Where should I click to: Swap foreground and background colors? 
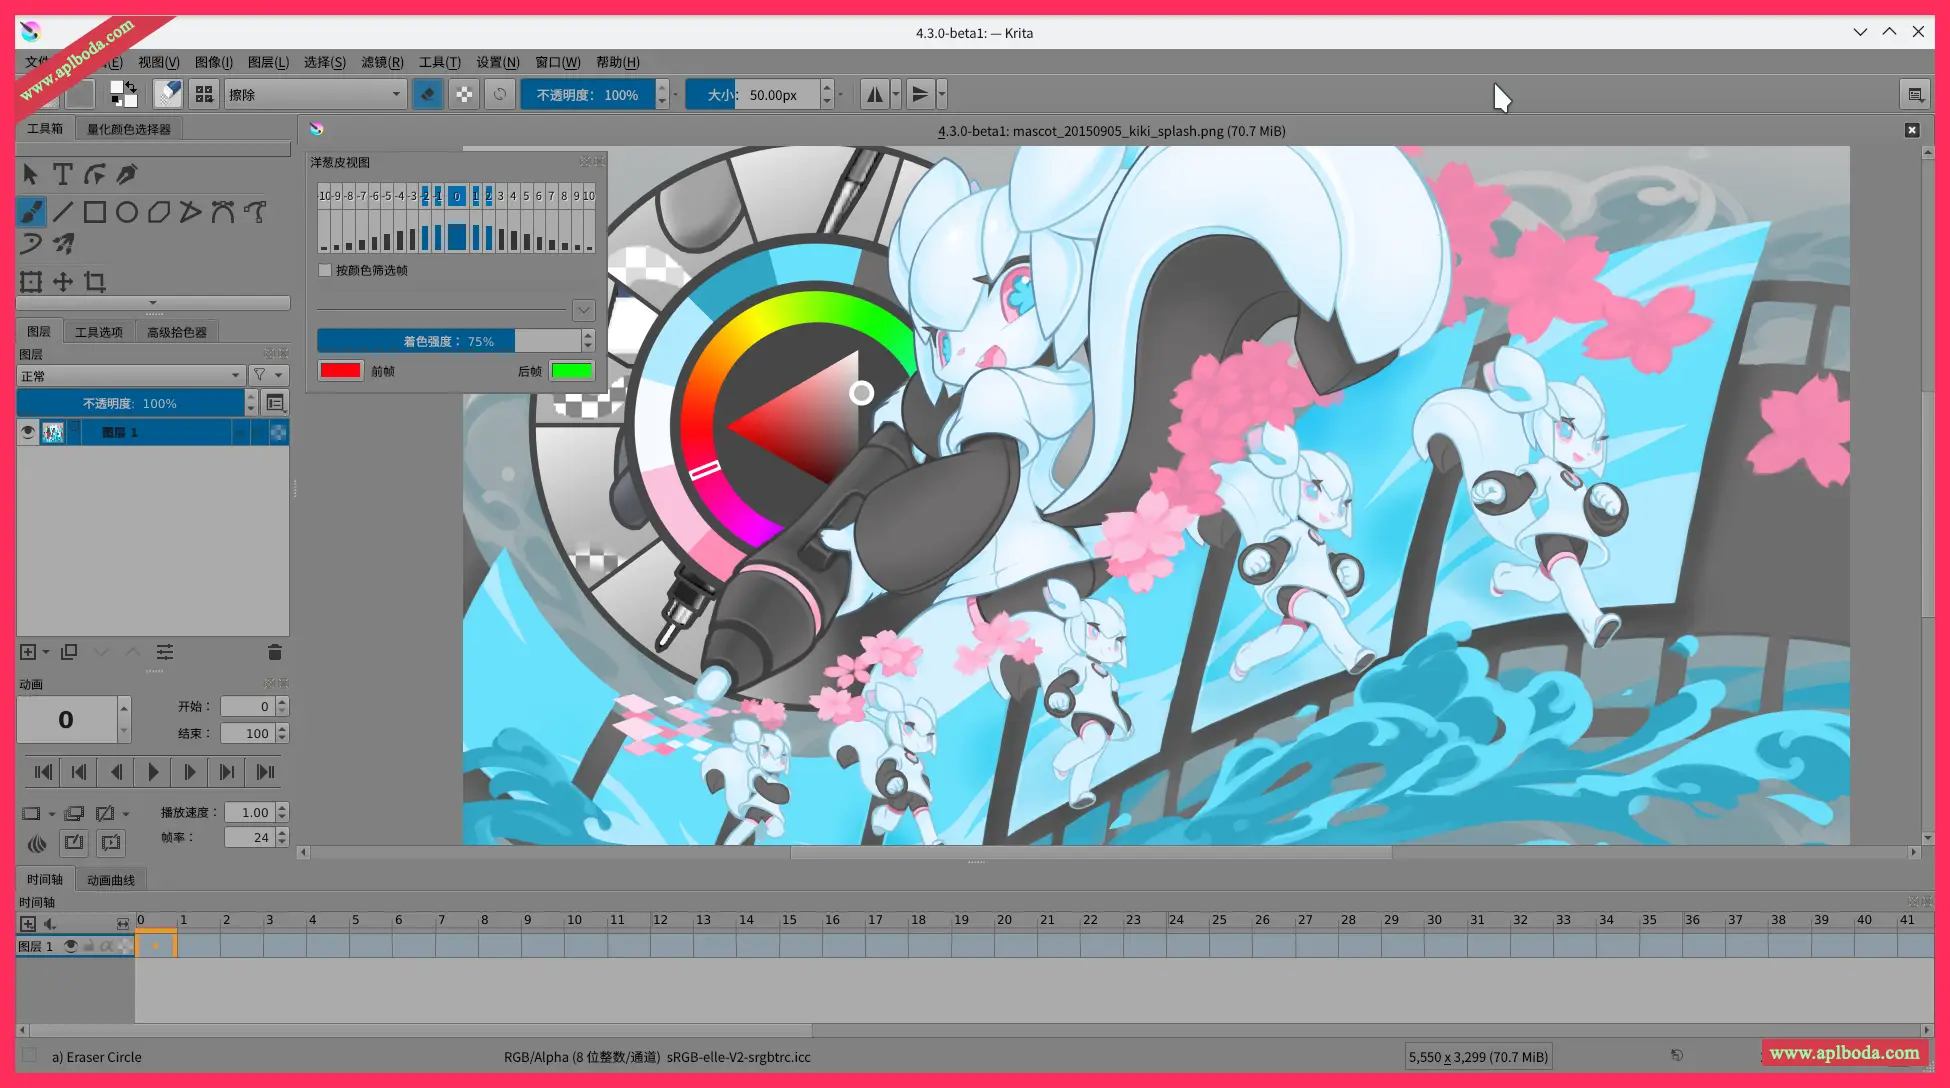point(131,85)
